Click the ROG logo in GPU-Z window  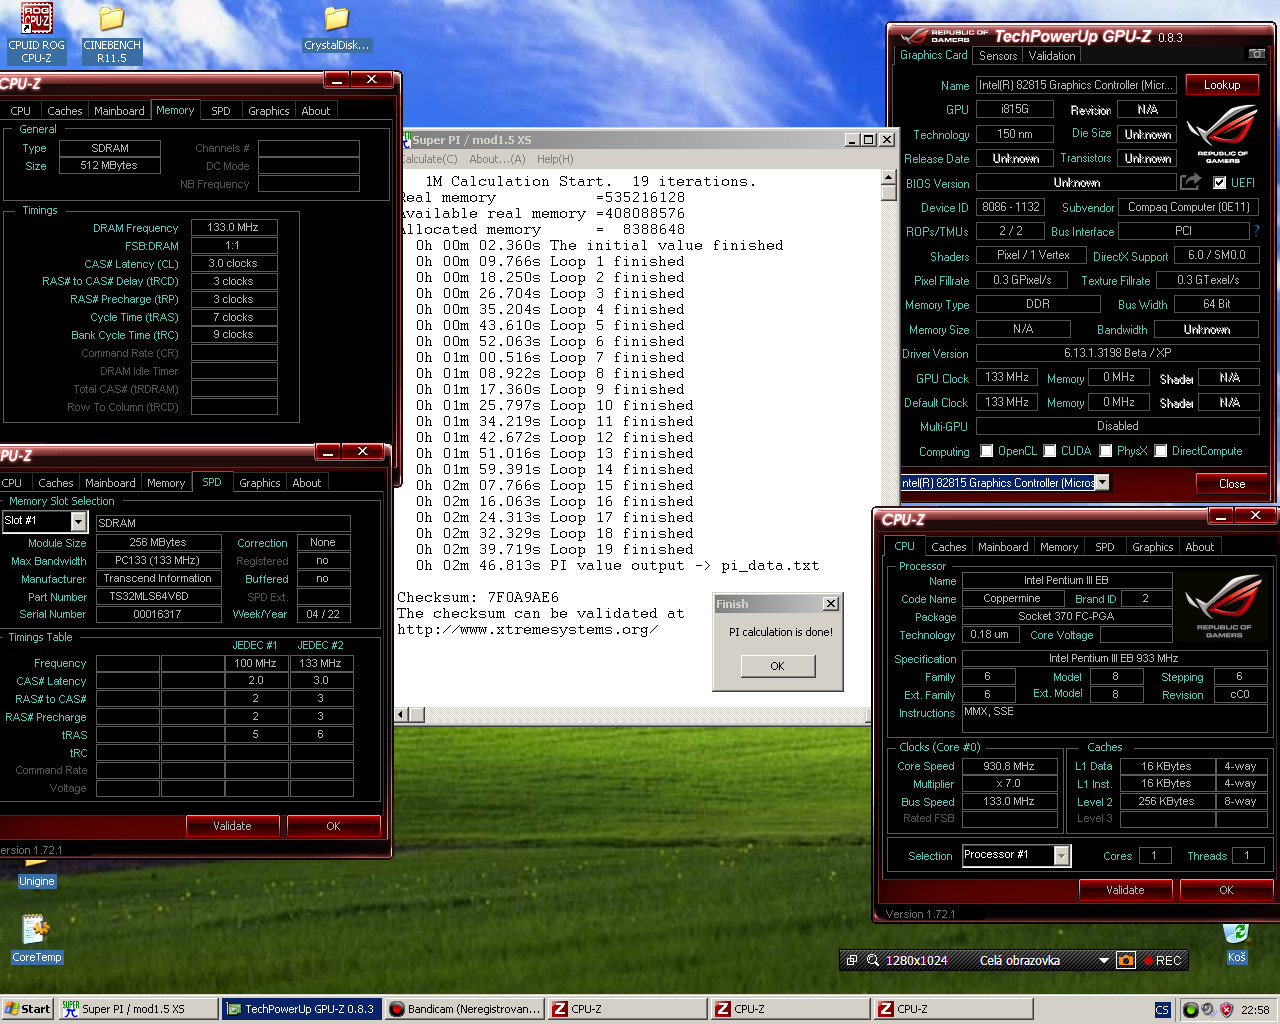(1222, 135)
